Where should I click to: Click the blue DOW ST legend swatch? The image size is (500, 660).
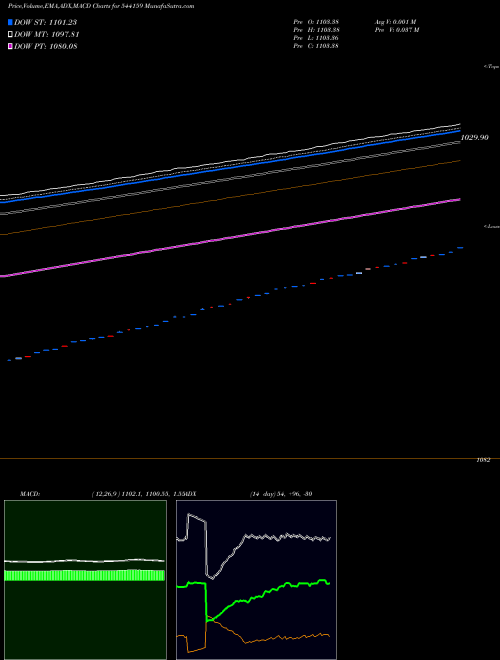pos(10,22)
